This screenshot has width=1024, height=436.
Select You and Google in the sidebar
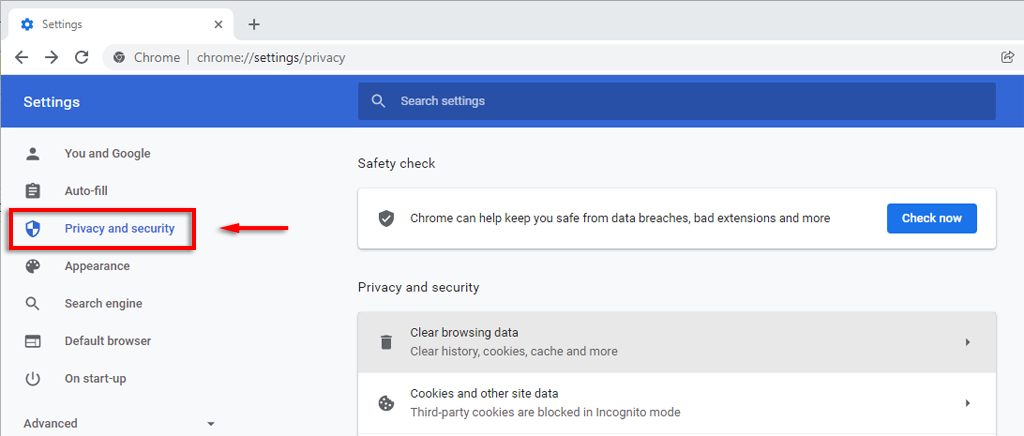click(107, 154)
